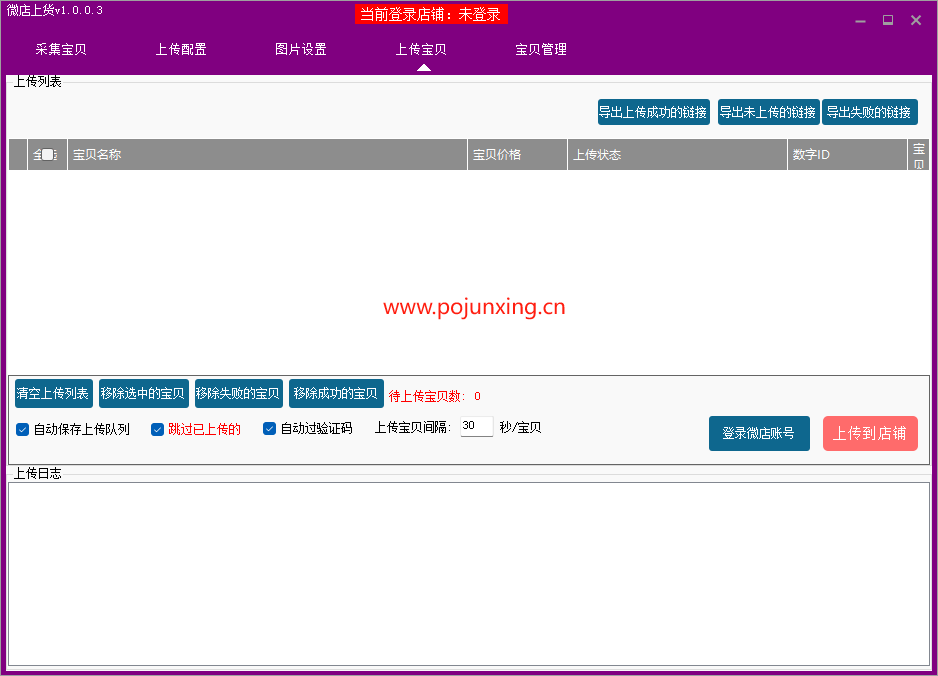Click the 当前登录店铺：未登录 status label
938x676 pixels.
[x=431, y=14]
